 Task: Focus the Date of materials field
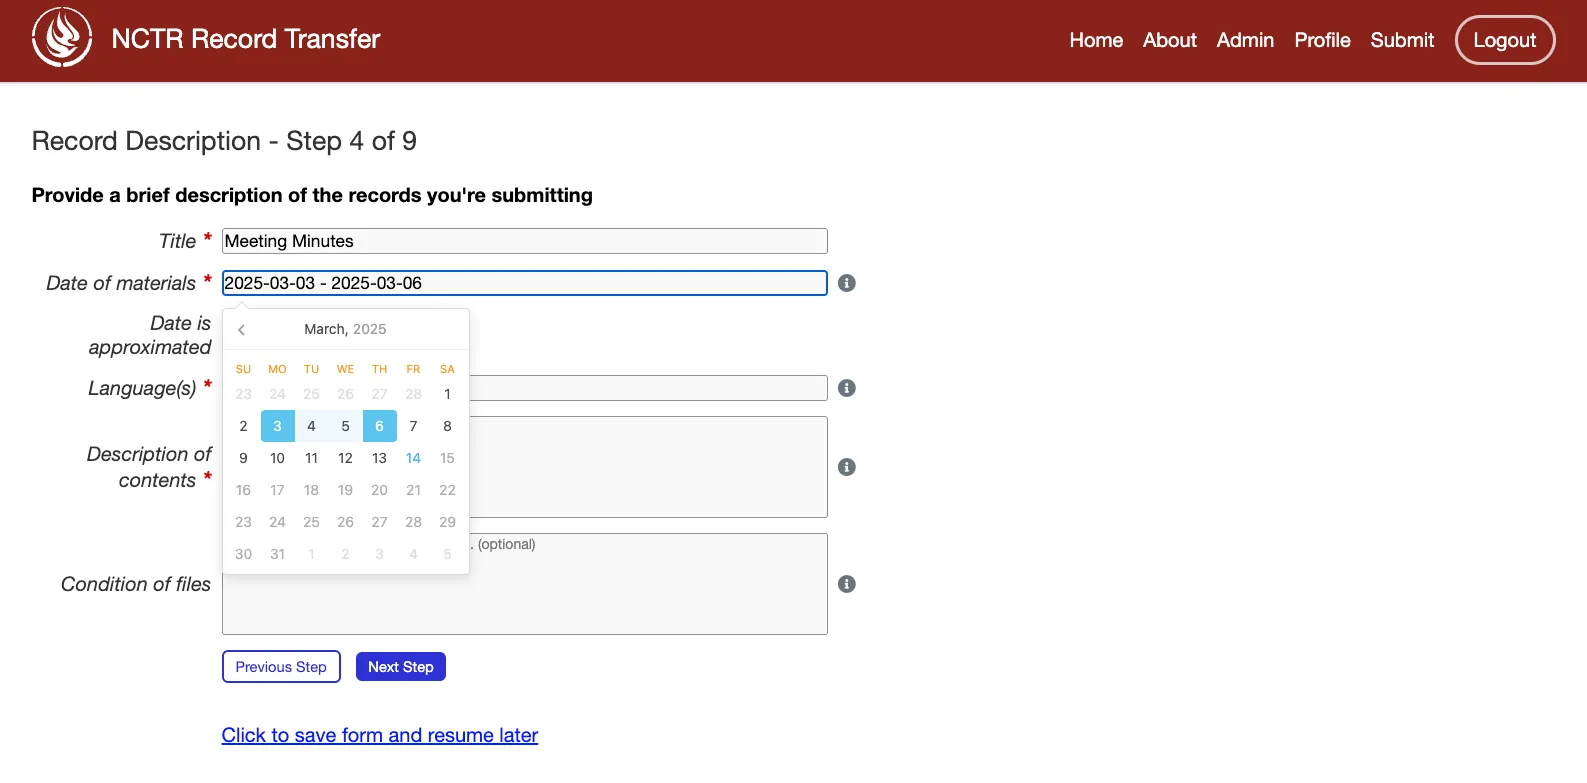525,283
